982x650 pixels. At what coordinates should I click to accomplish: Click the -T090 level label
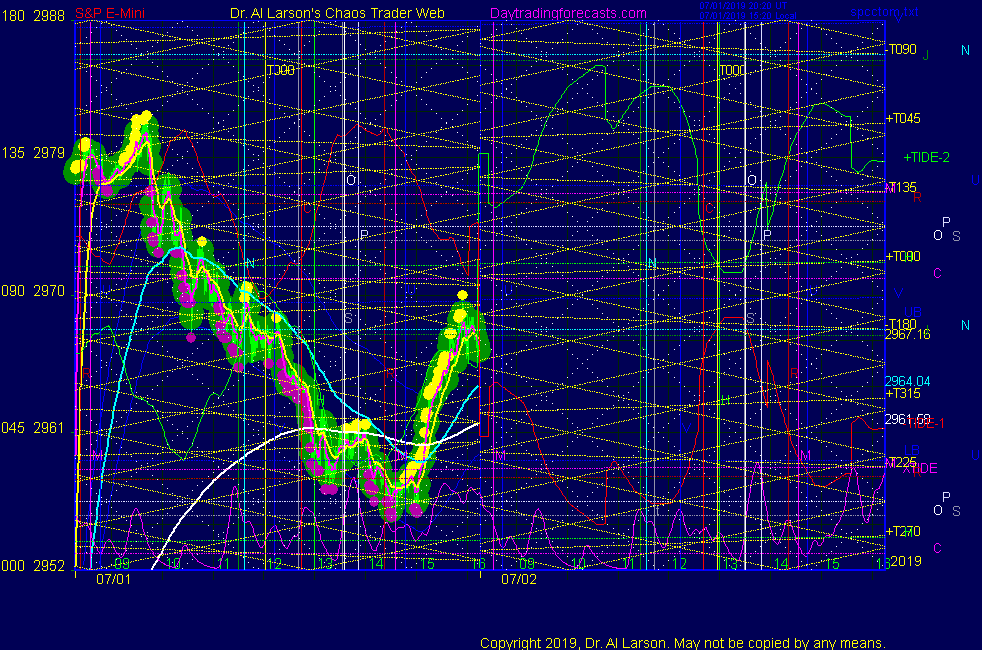902,49
